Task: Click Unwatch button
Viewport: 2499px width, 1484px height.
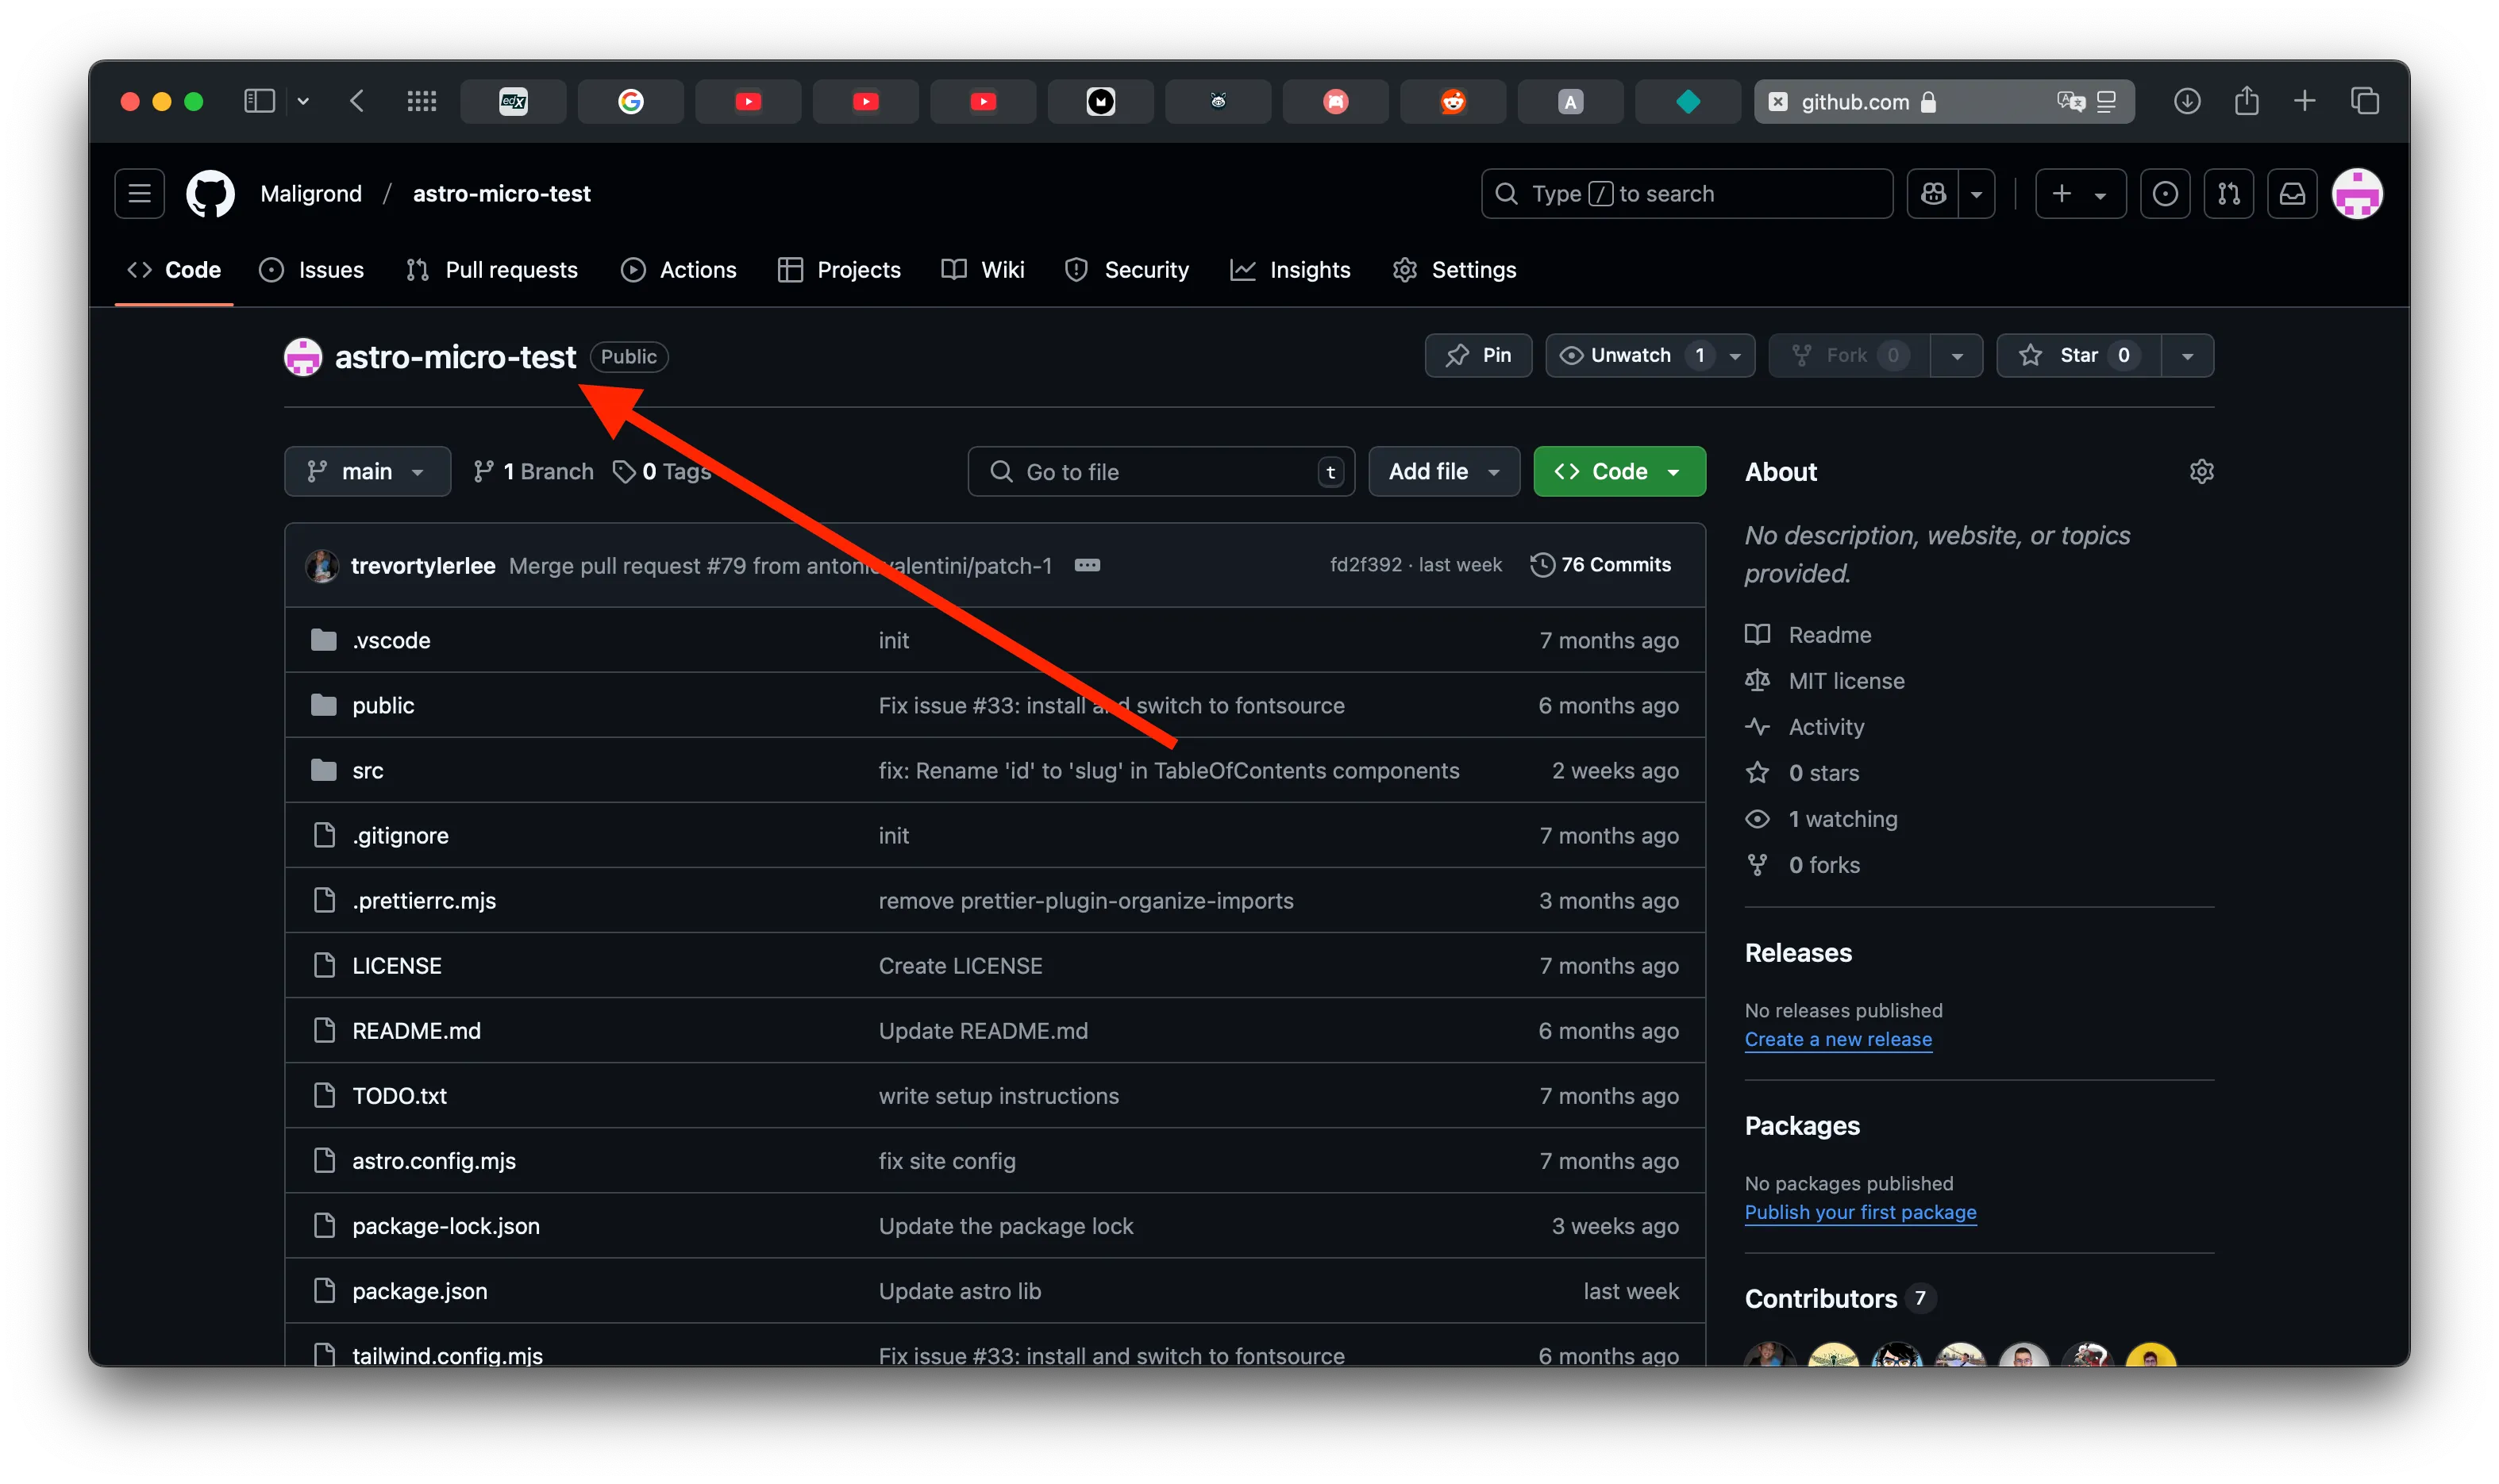Action: (x=1630, y=355)
